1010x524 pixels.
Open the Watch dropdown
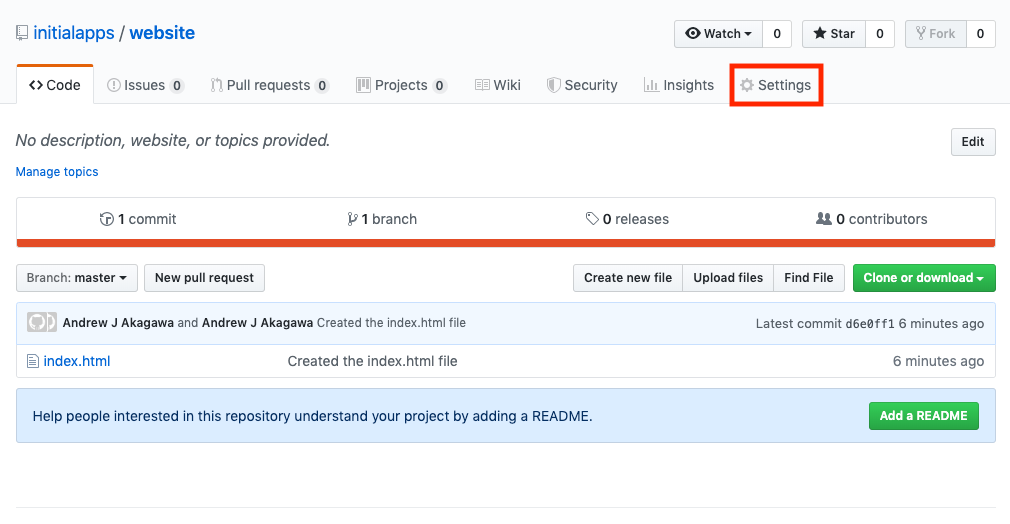718,34
